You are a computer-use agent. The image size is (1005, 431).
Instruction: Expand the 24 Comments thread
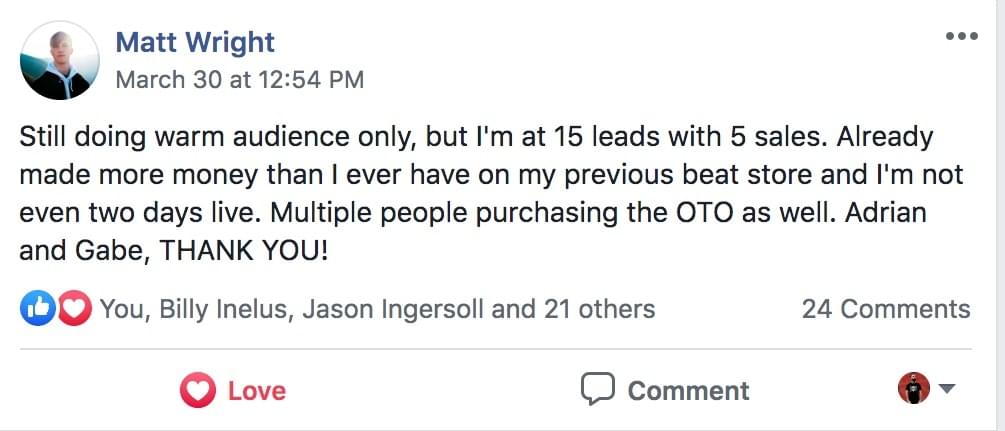[x=885, y=309]
